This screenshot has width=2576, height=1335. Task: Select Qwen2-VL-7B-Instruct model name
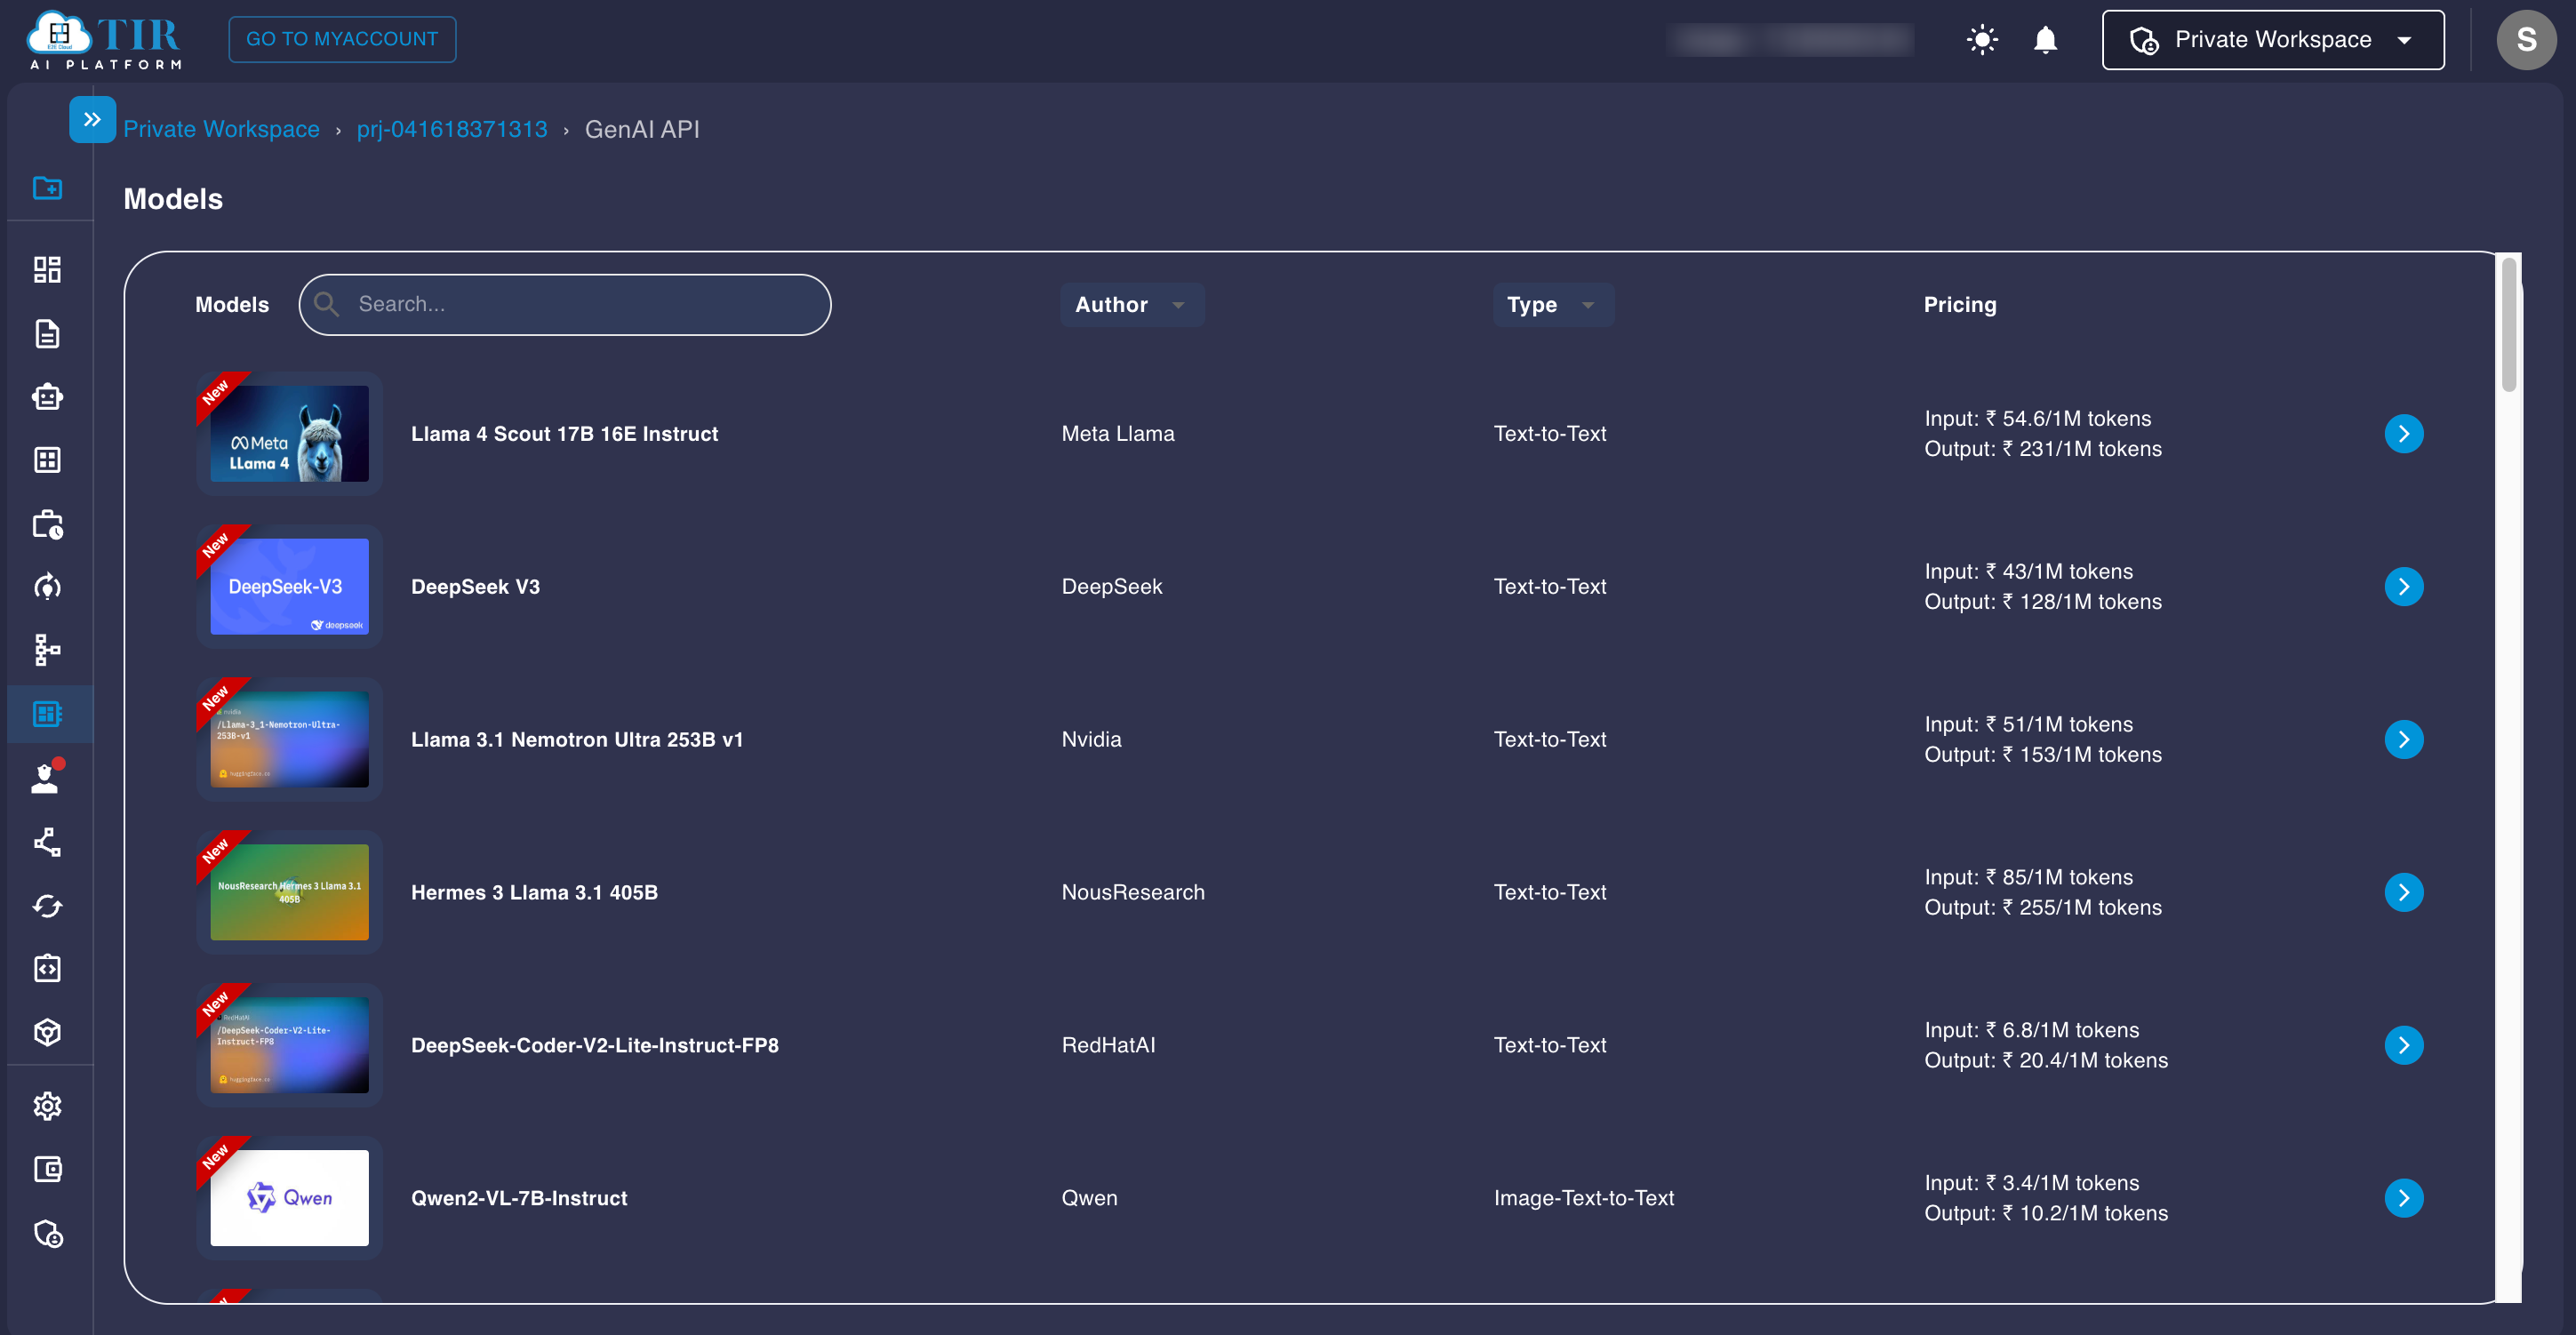(519, 1198)
